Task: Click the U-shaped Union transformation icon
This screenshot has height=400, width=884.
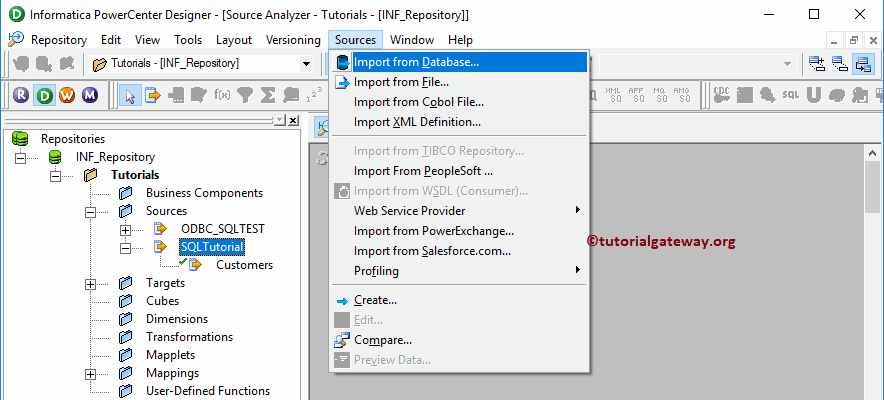Action: (x=813, y=95)
